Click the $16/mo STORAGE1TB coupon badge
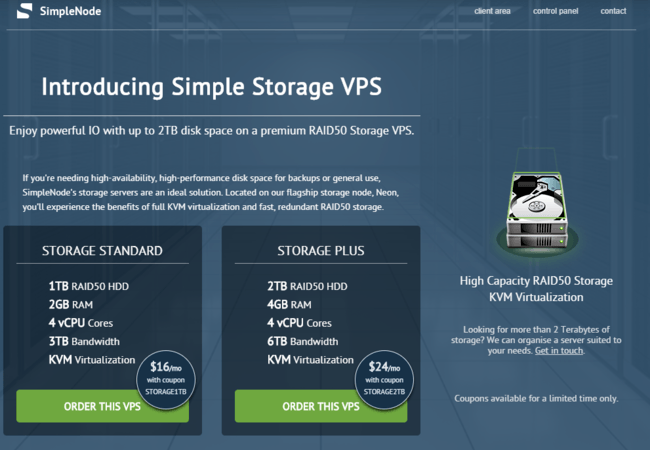This screenshot has height=450, width=650. tap(166, 380)
